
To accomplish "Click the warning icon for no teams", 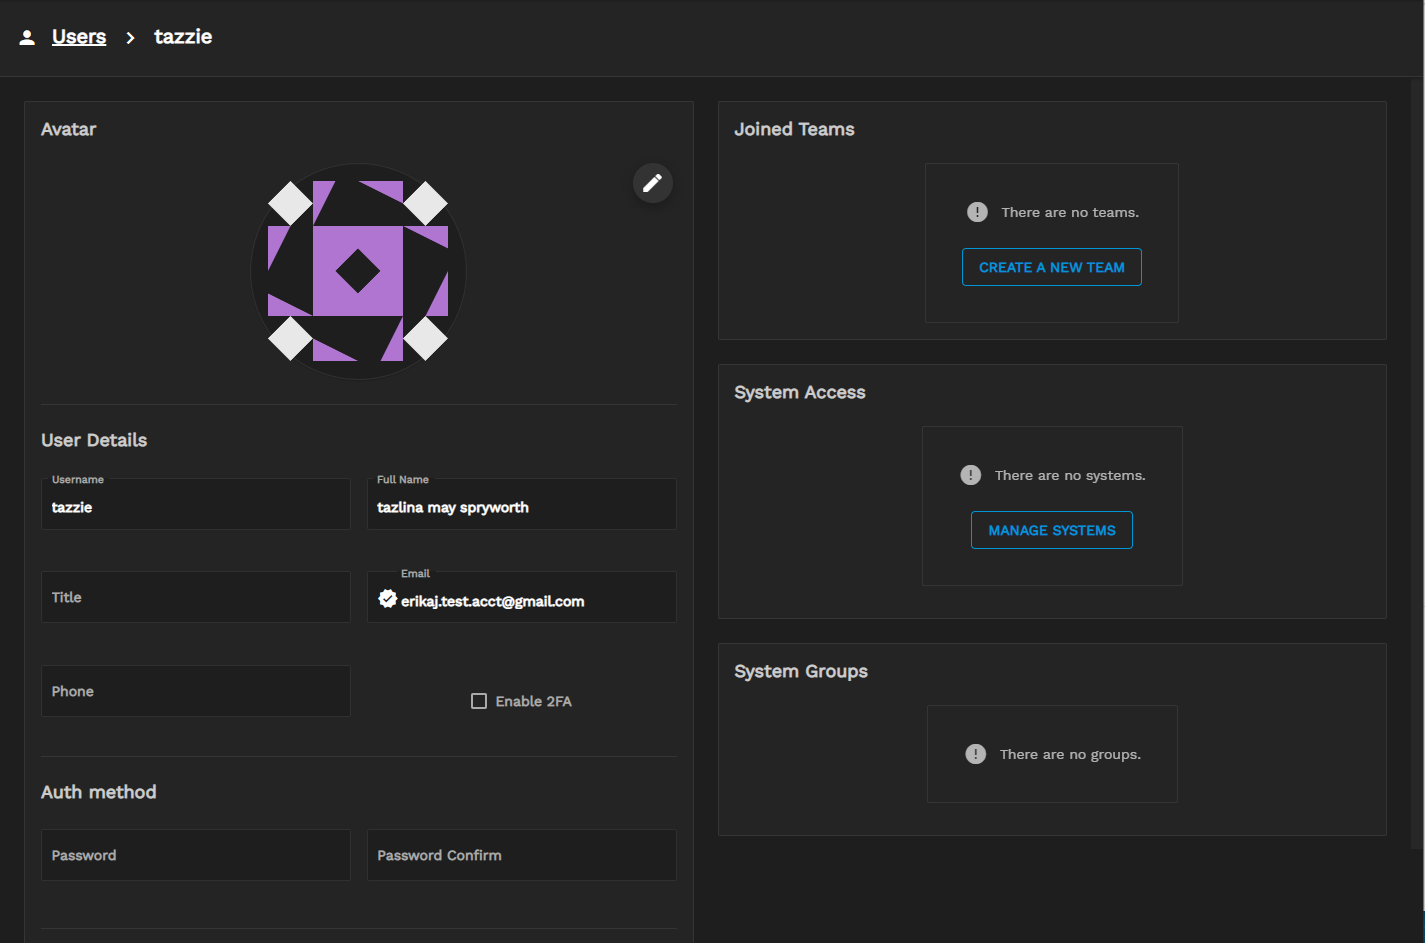I will pyautogui.click(x=977, y=212).
